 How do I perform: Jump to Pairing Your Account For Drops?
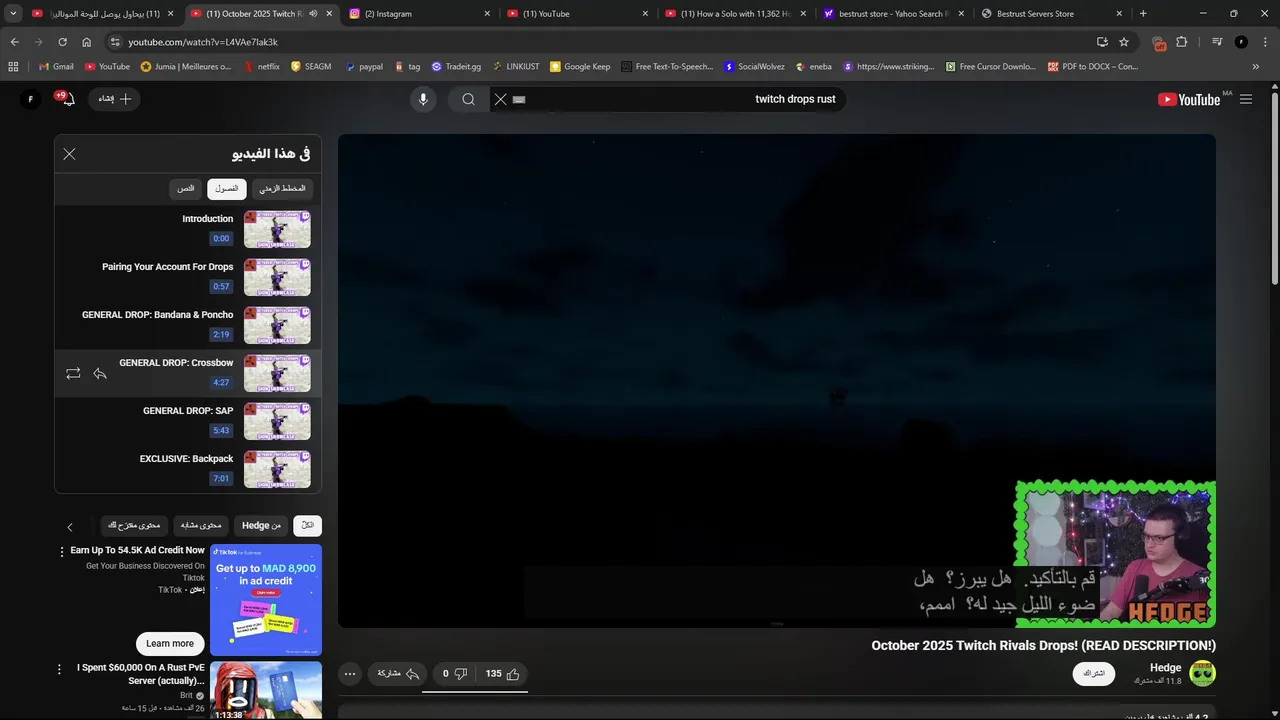coord(188,277)
